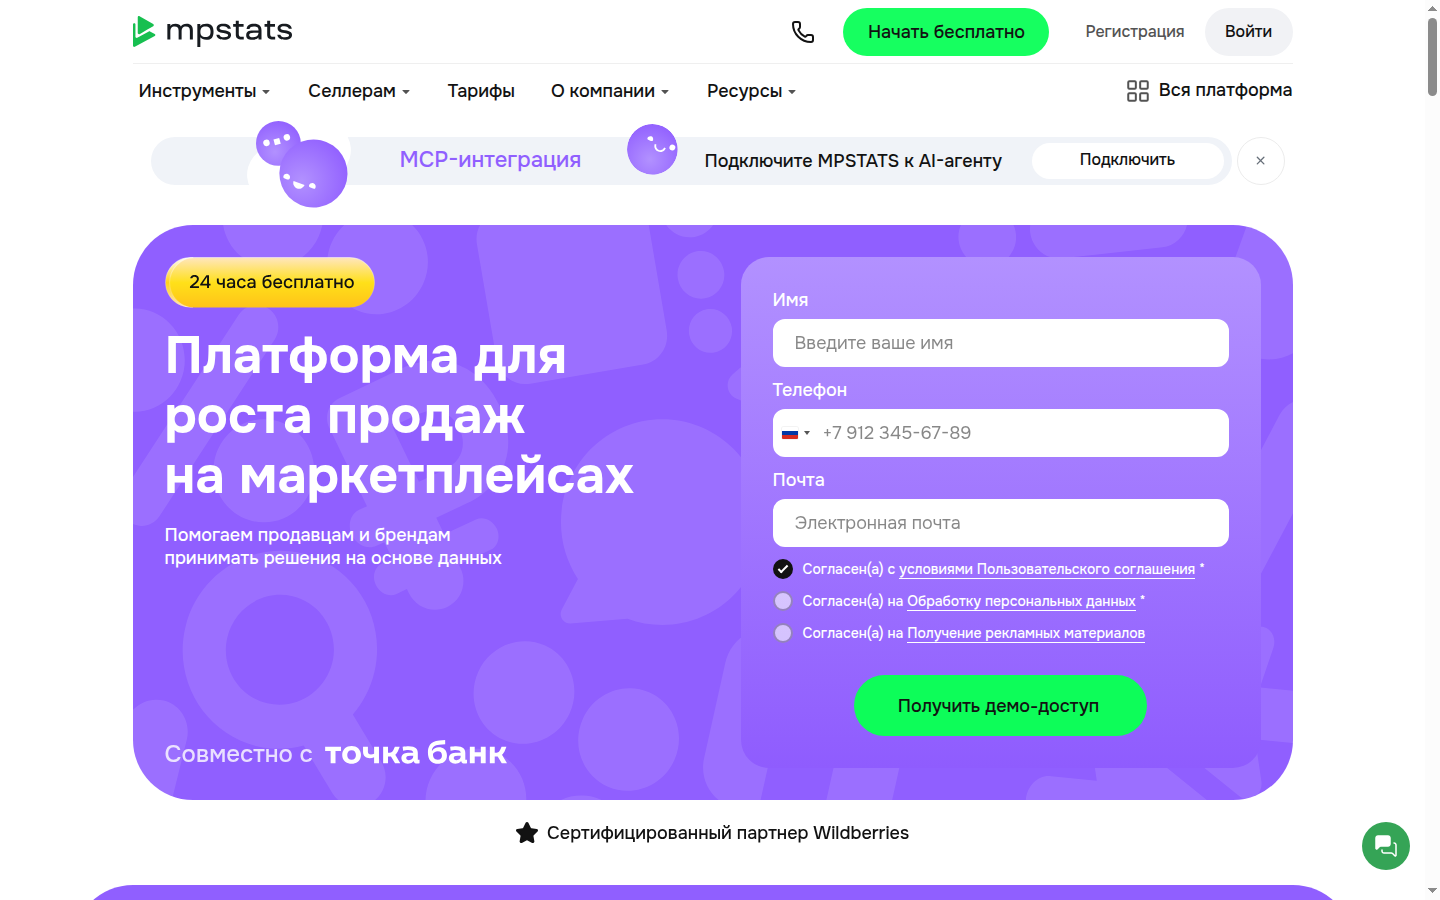The image size is (1440, 900).
Task: Check Получение рекламных материалов consent box
Action: click(783, 633)
